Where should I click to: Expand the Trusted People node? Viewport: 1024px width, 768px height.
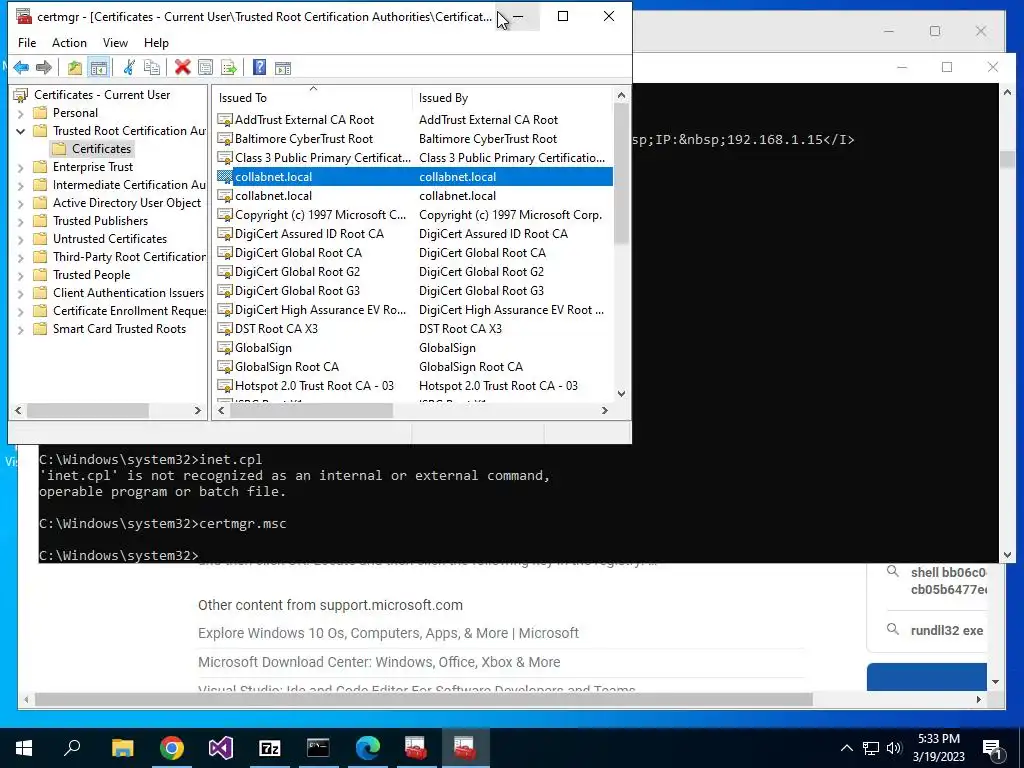(20, 276)
